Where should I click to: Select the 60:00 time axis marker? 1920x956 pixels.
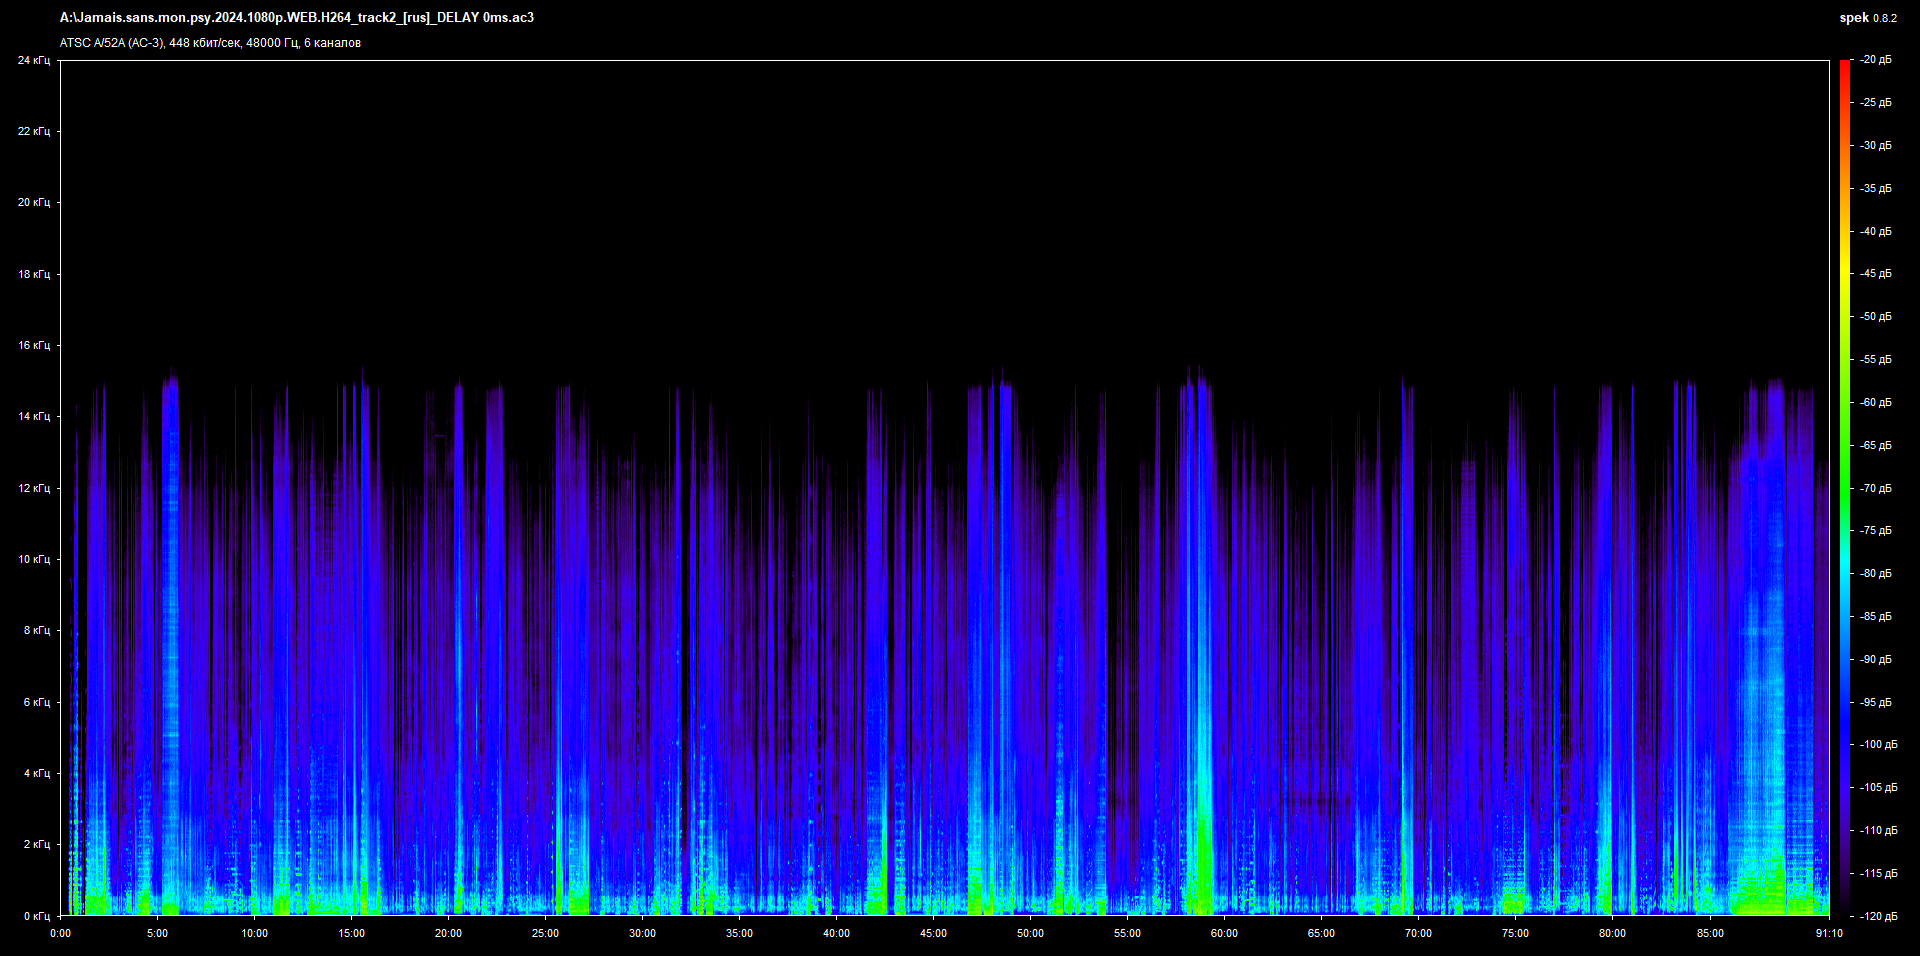tap(1224, 933)
